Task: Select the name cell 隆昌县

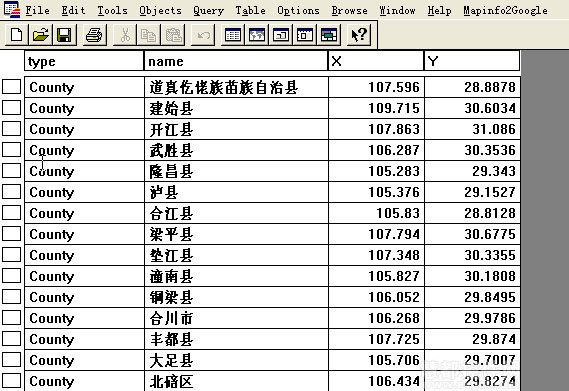Action: 237,171
